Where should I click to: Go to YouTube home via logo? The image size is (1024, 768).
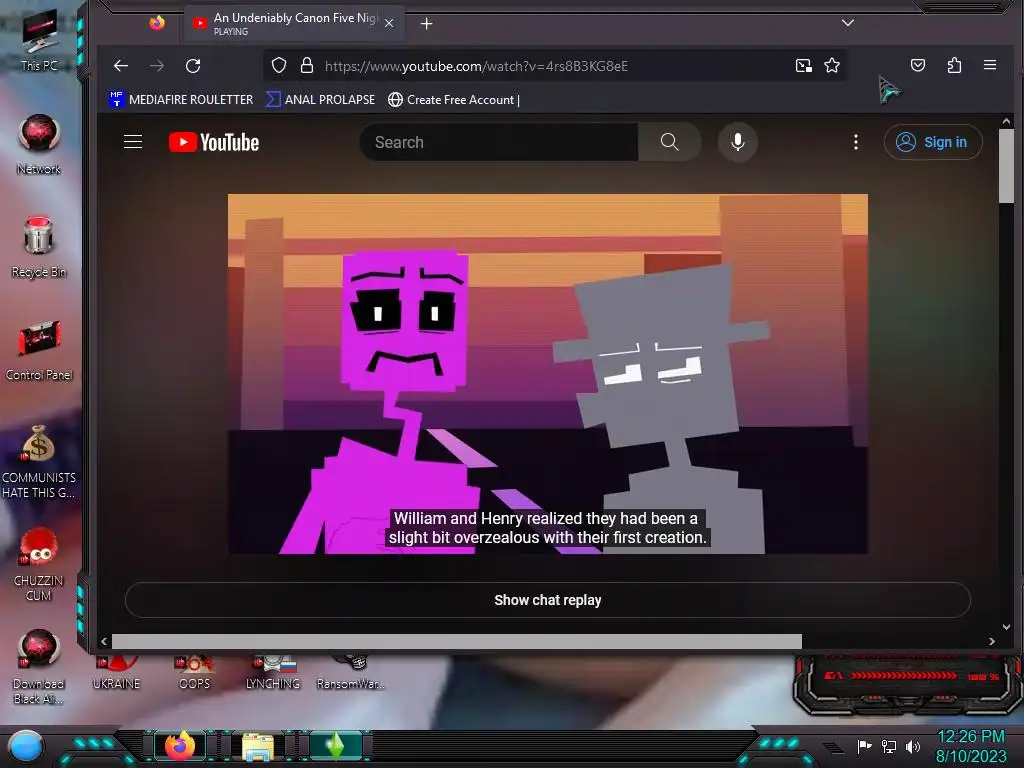click(x=214, y=142)
